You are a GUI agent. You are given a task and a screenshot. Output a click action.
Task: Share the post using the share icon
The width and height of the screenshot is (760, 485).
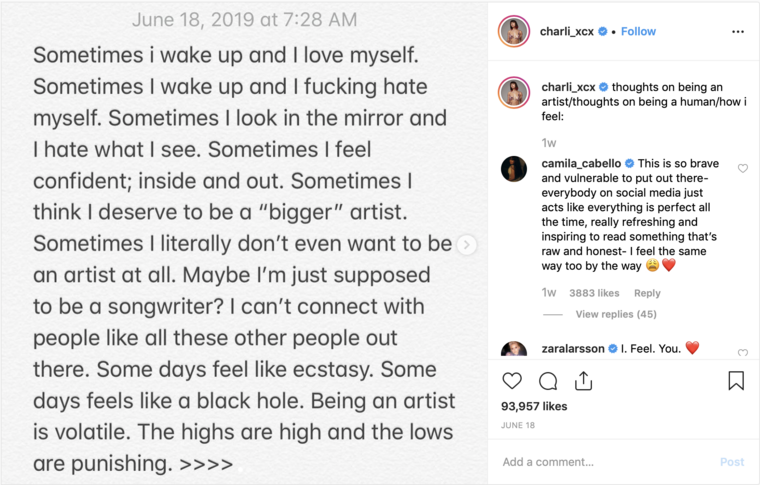(x=584, y=381)
